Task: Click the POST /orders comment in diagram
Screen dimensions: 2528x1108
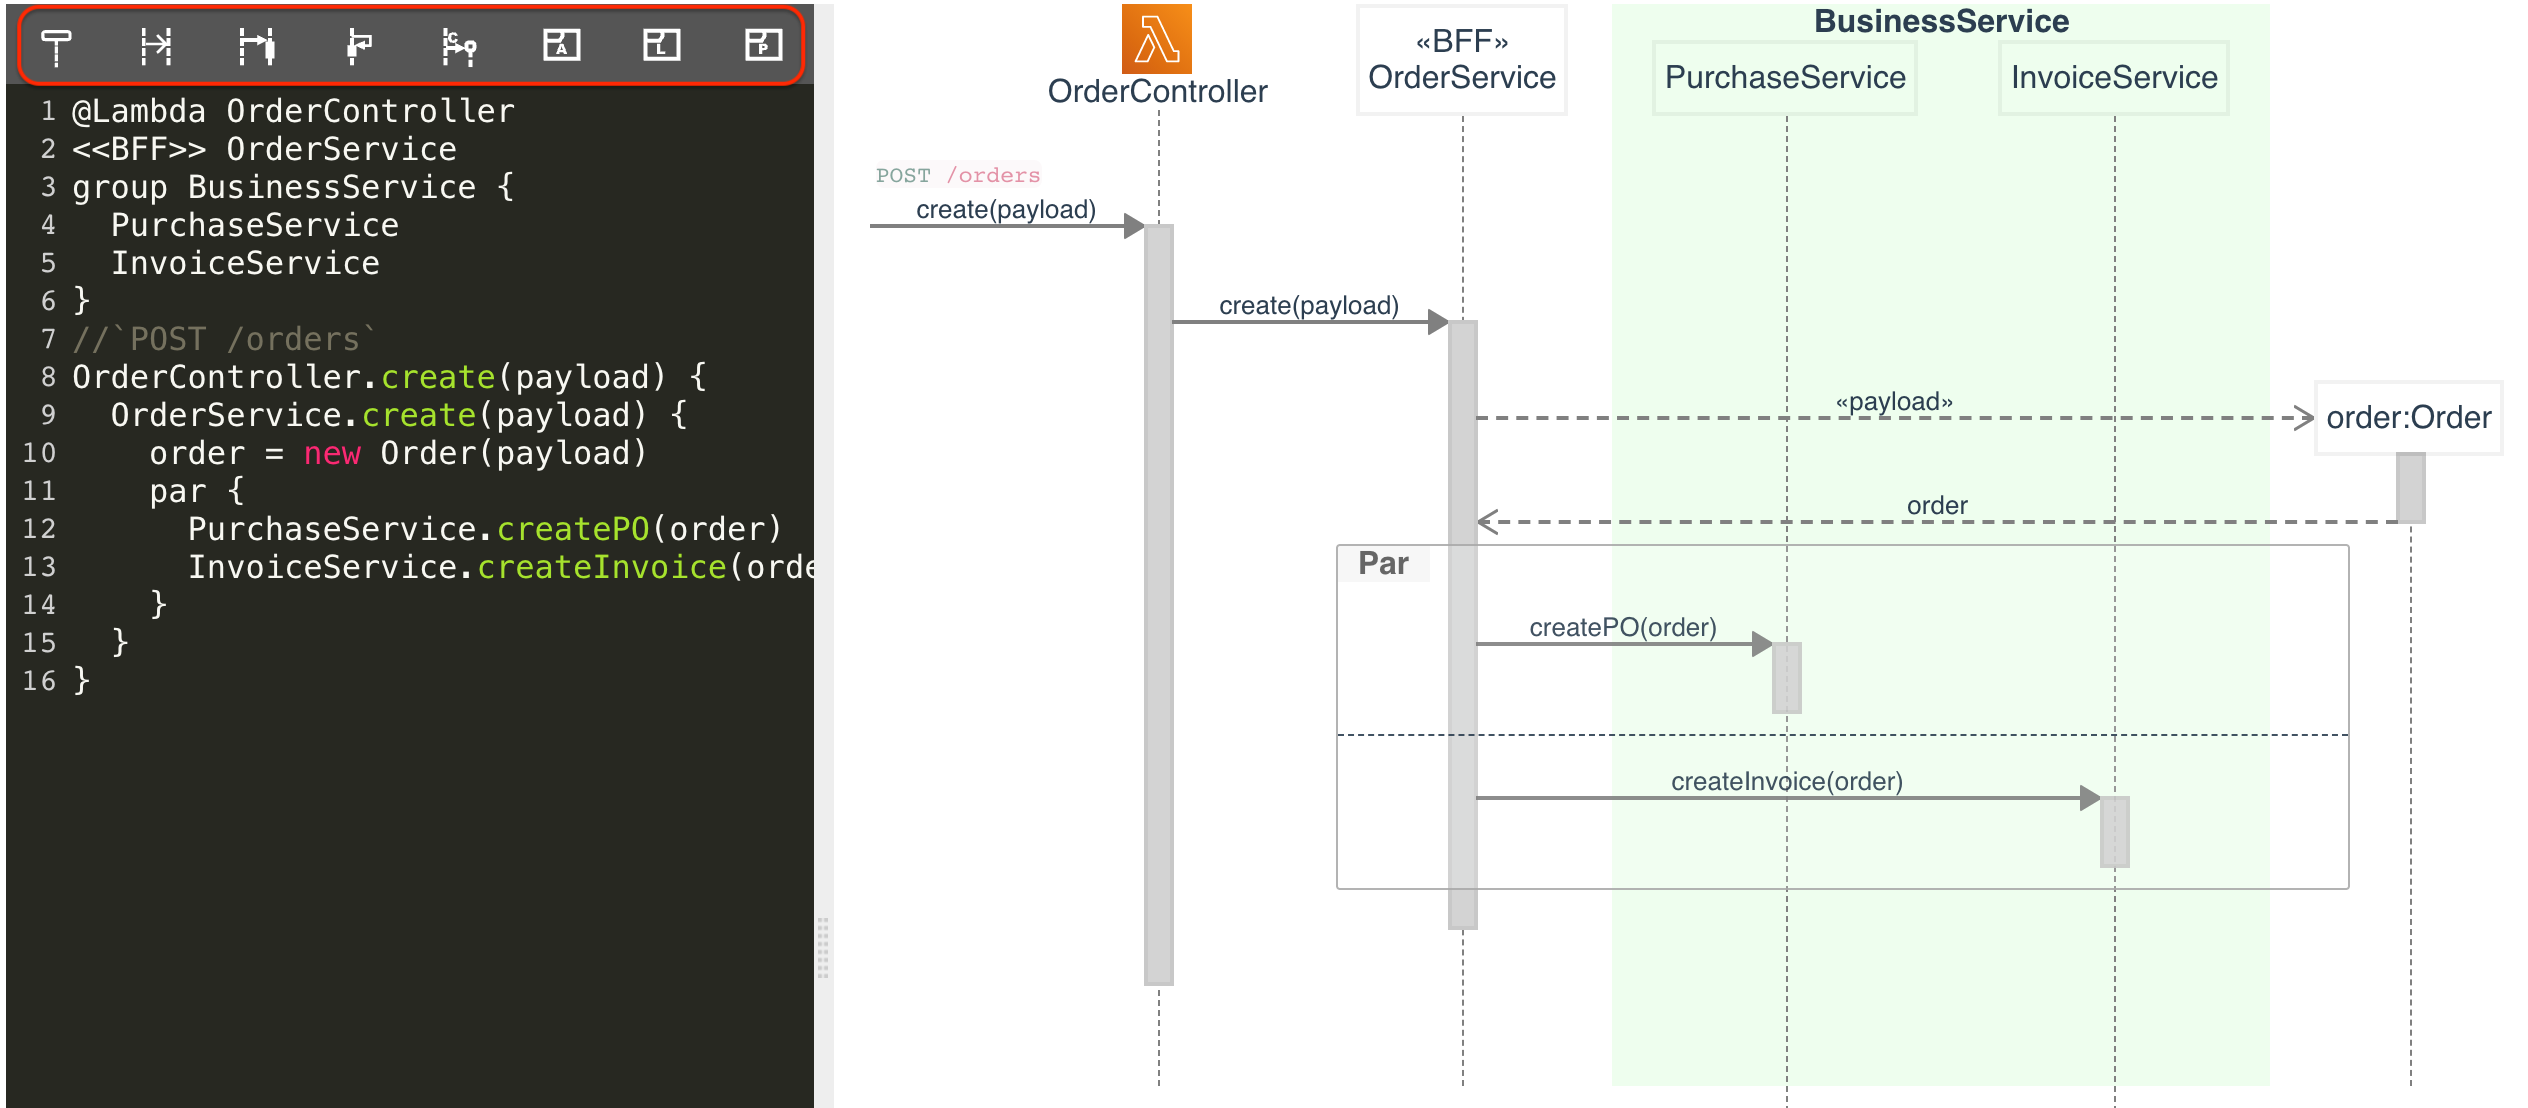Action: (x=957, y=176)
